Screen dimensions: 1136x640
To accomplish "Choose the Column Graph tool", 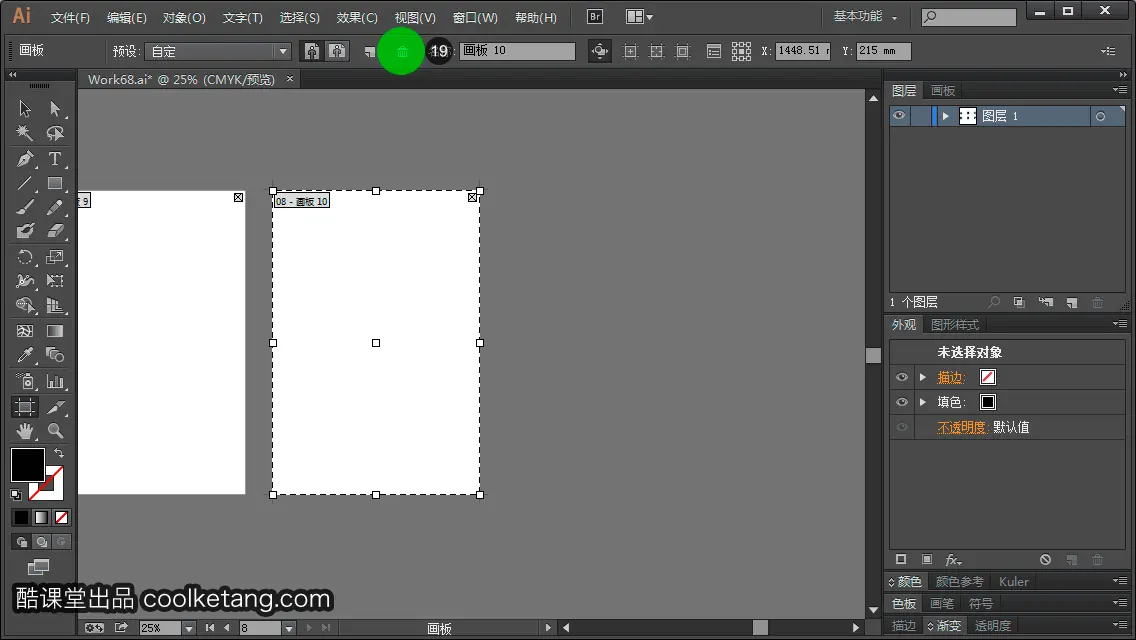I will coord(55,381).
